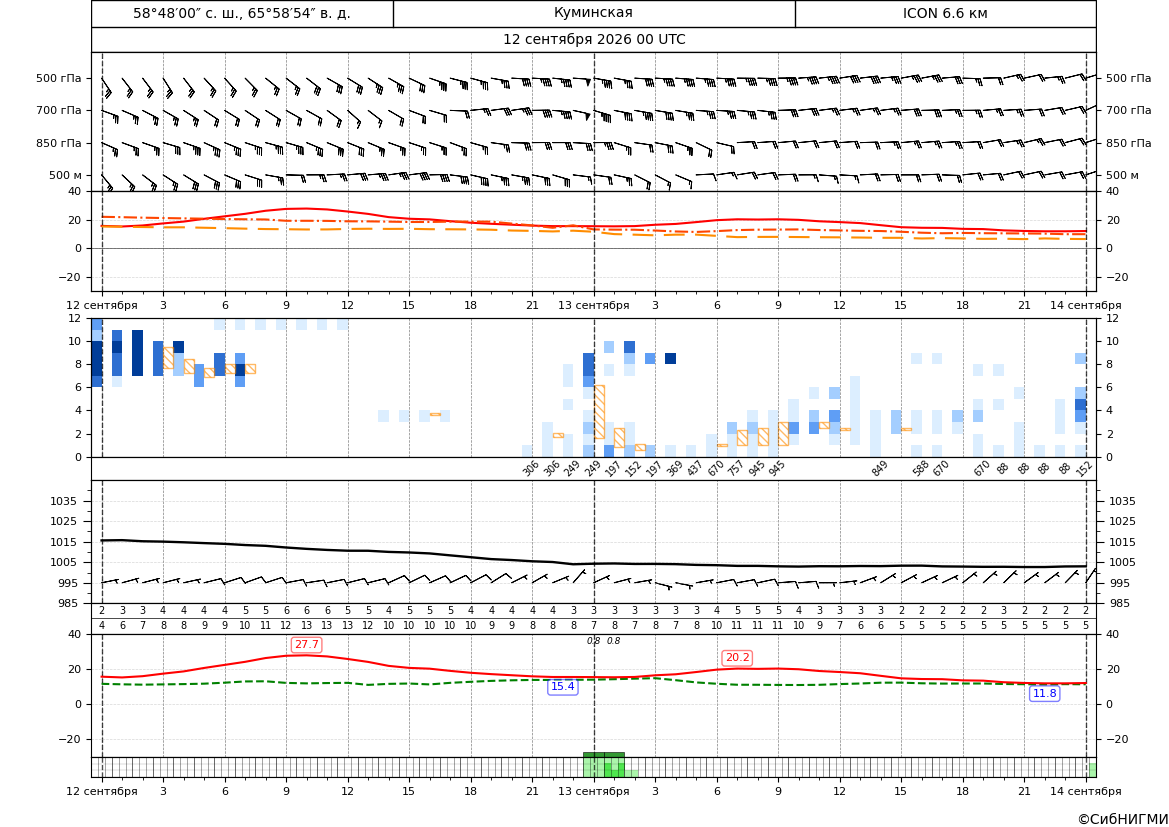
Task: Click the green precipitation bars at 13 сентября
Action: (605, 765)
